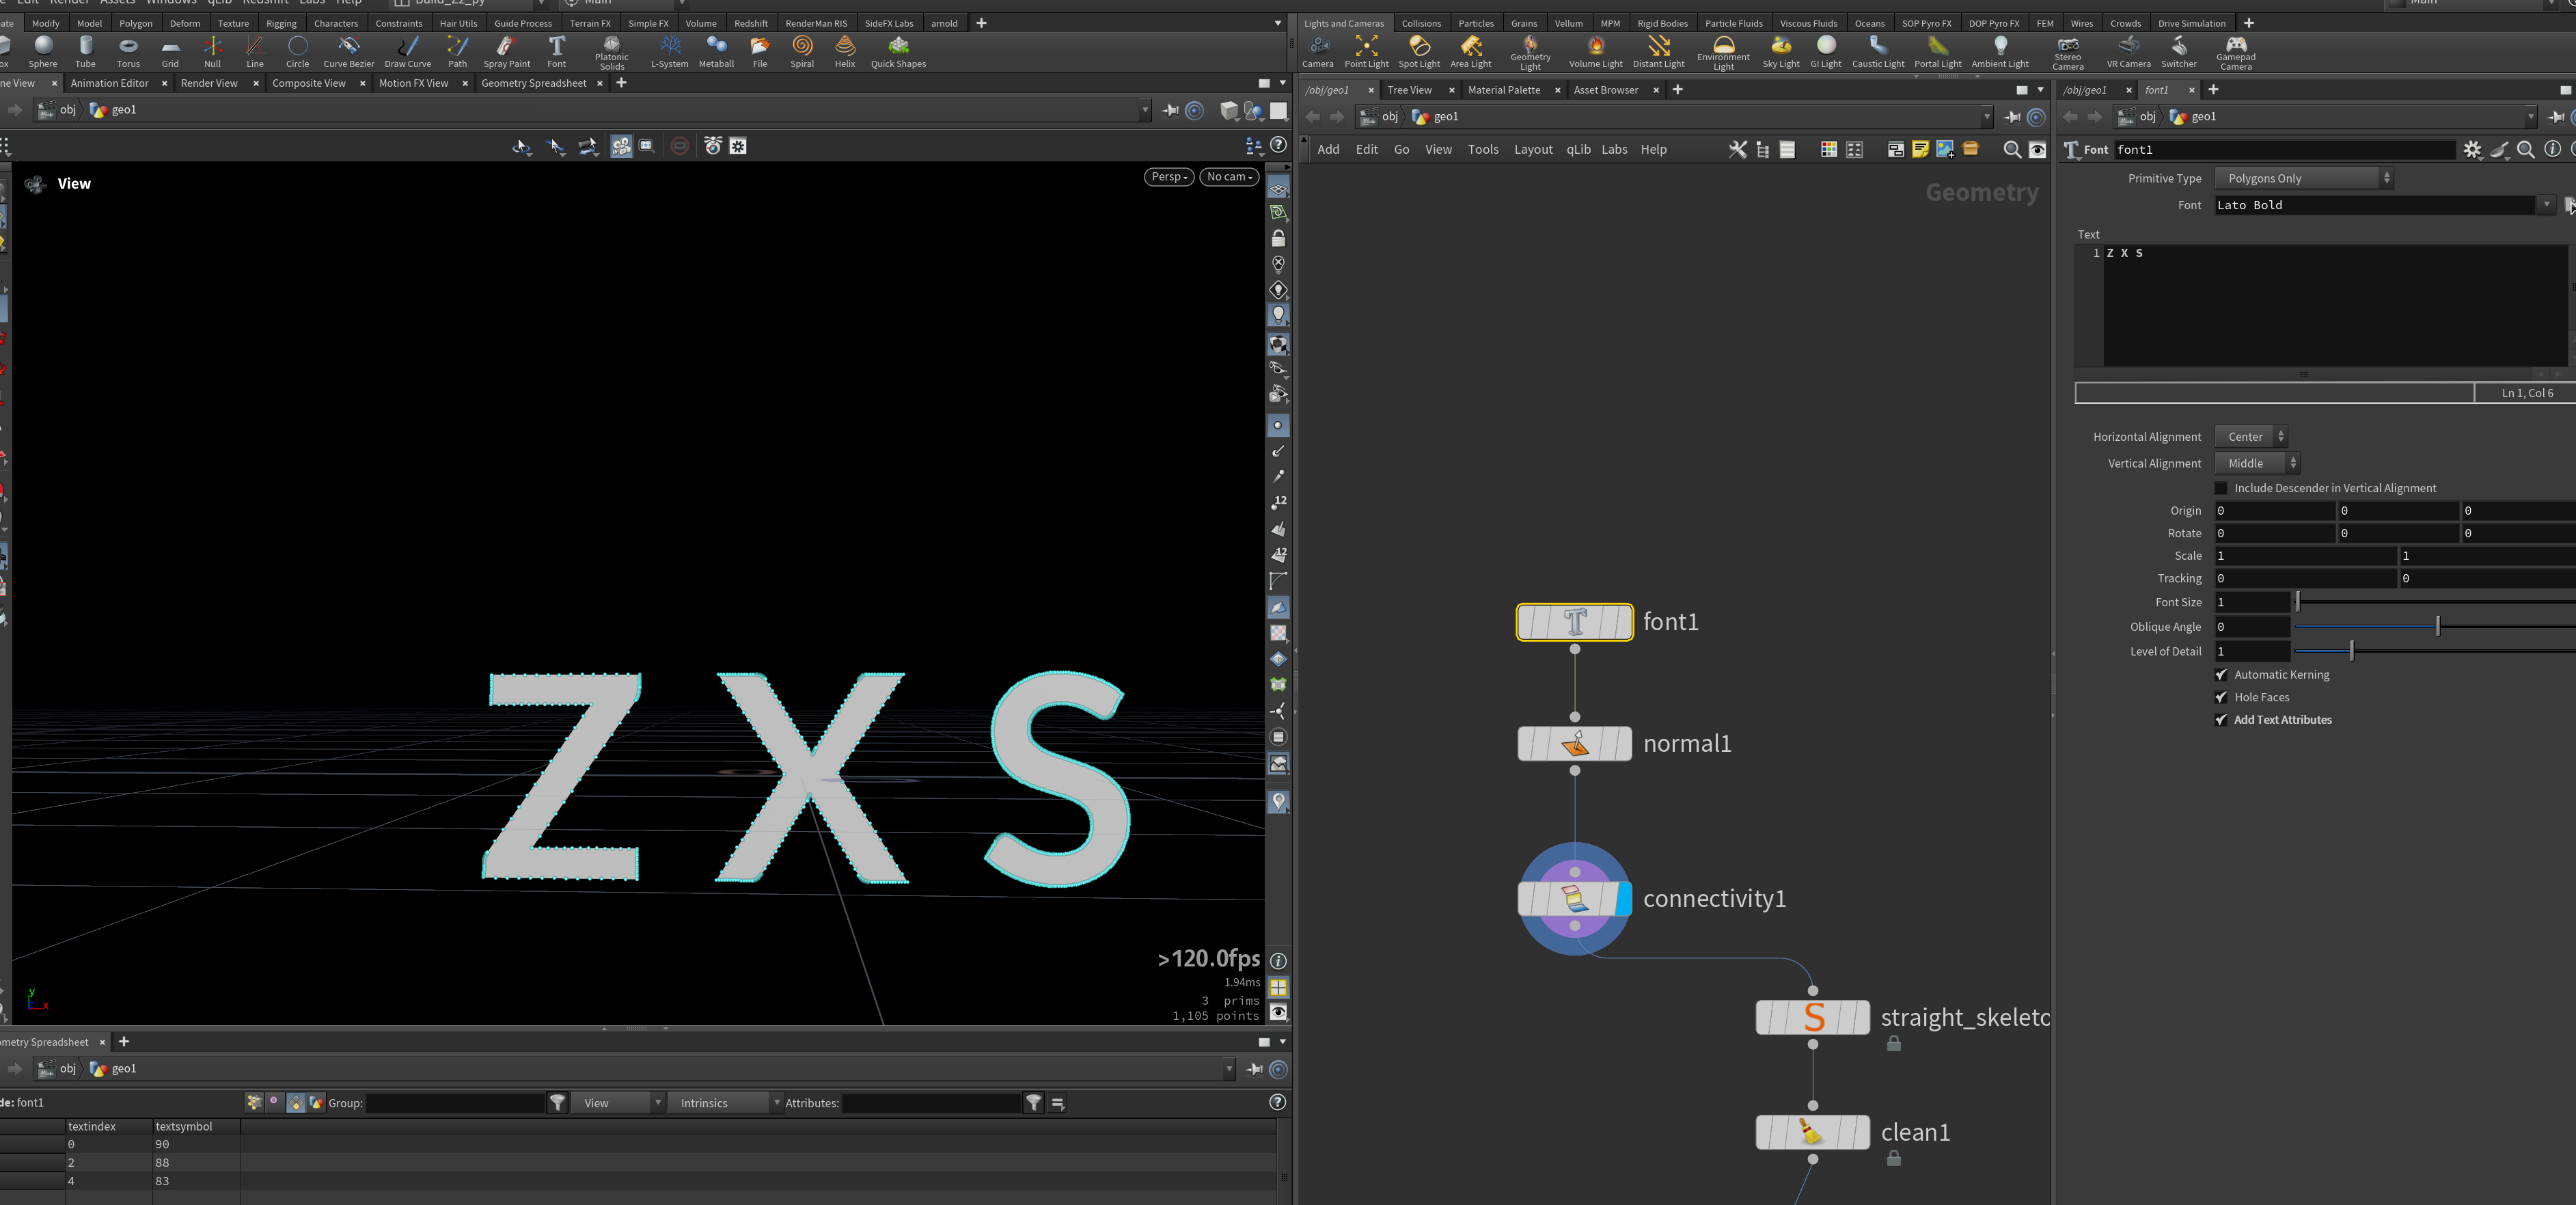Open the Layout menu in network editor
Screen dimensions: 2576x1205
[x=1533, y=150]
